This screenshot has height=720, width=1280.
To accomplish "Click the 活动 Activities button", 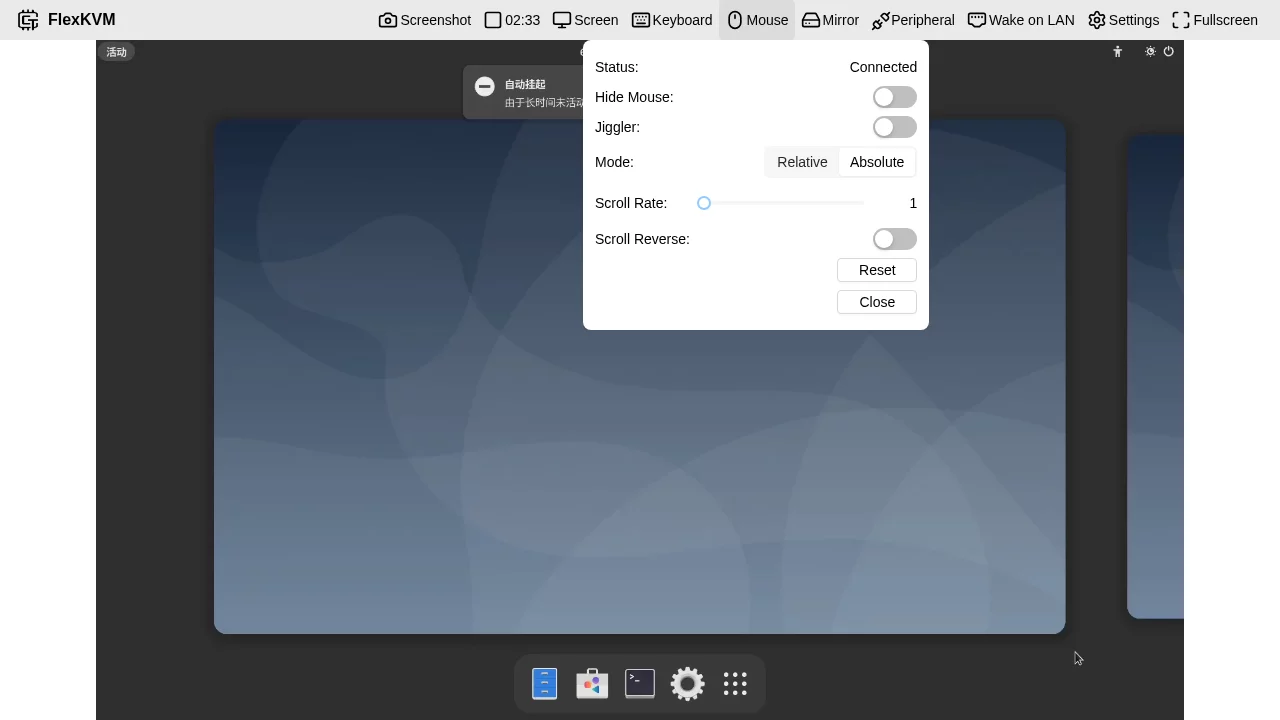I will 117,52.
